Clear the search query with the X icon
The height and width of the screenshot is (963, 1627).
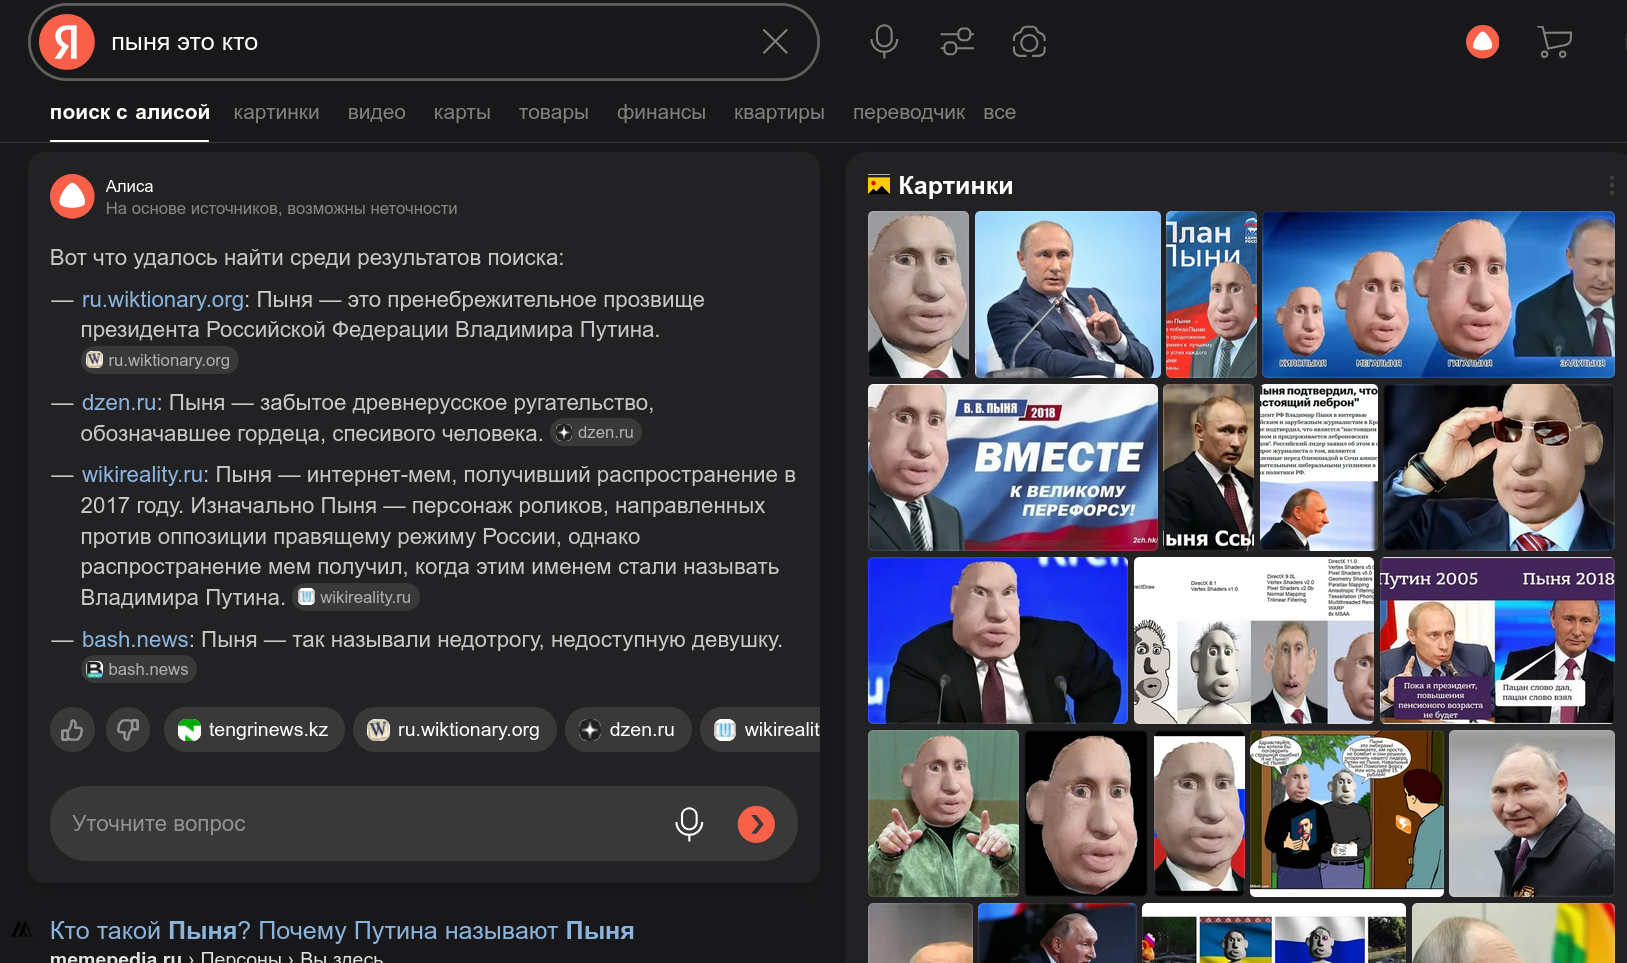[775, 42]
